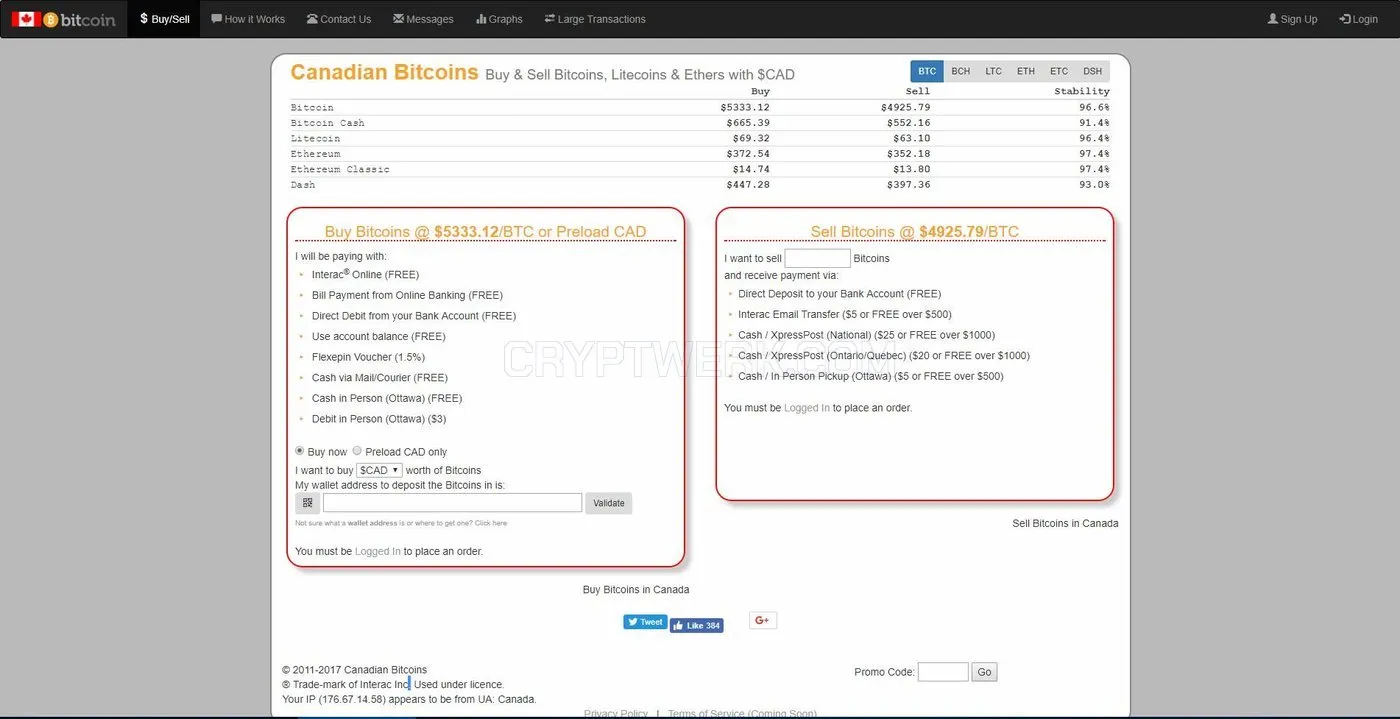This screenshot has height=719, width=1400.
Task: Click the Google Plus share icon
Action: click(762, 621)
